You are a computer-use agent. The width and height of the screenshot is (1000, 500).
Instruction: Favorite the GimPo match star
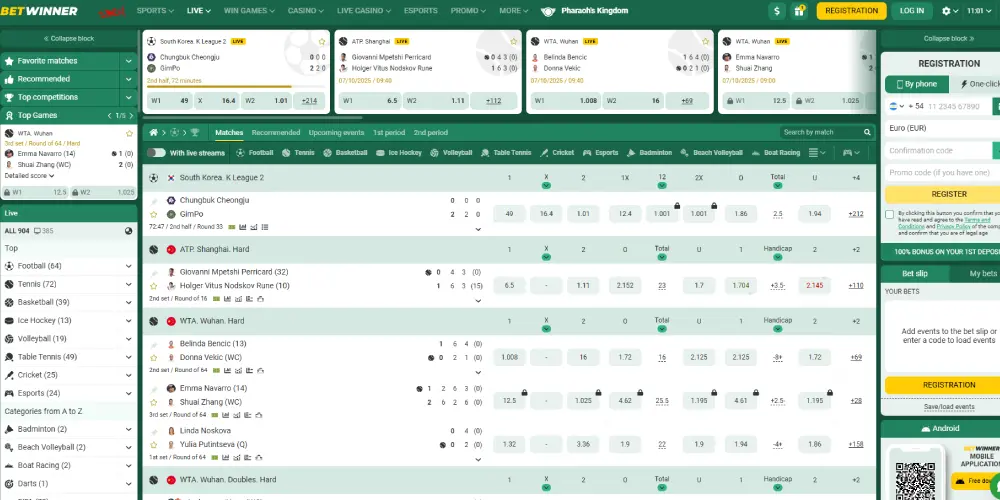[153, 214]
